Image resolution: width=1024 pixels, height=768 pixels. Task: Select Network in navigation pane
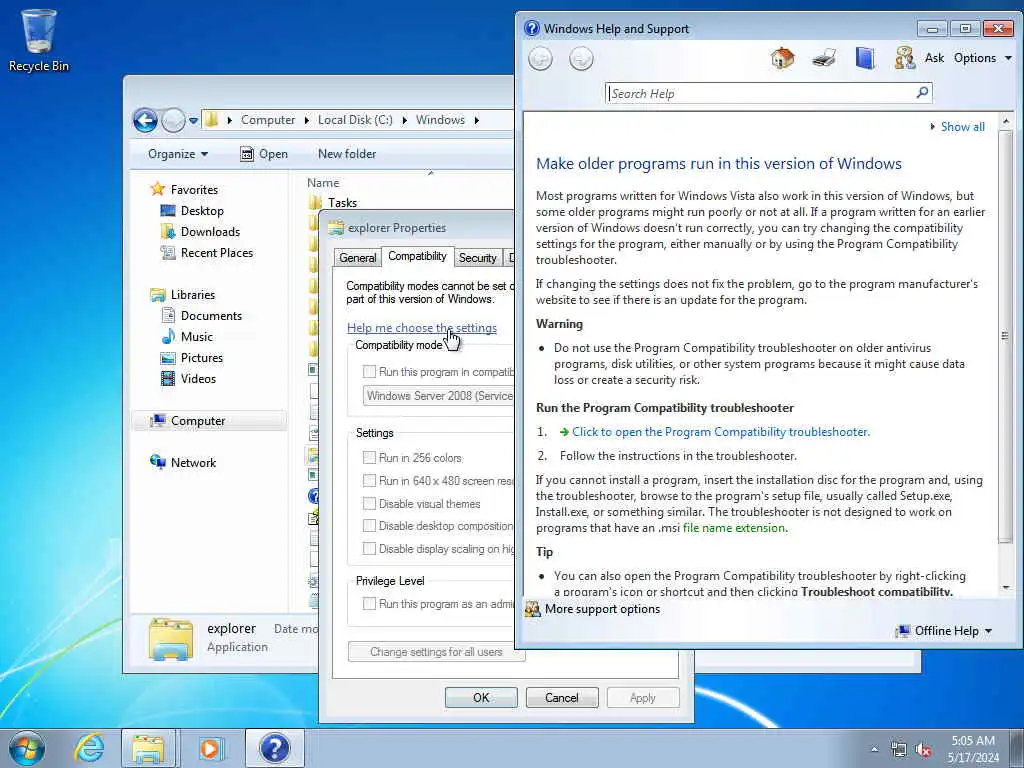tap(193, 463)
